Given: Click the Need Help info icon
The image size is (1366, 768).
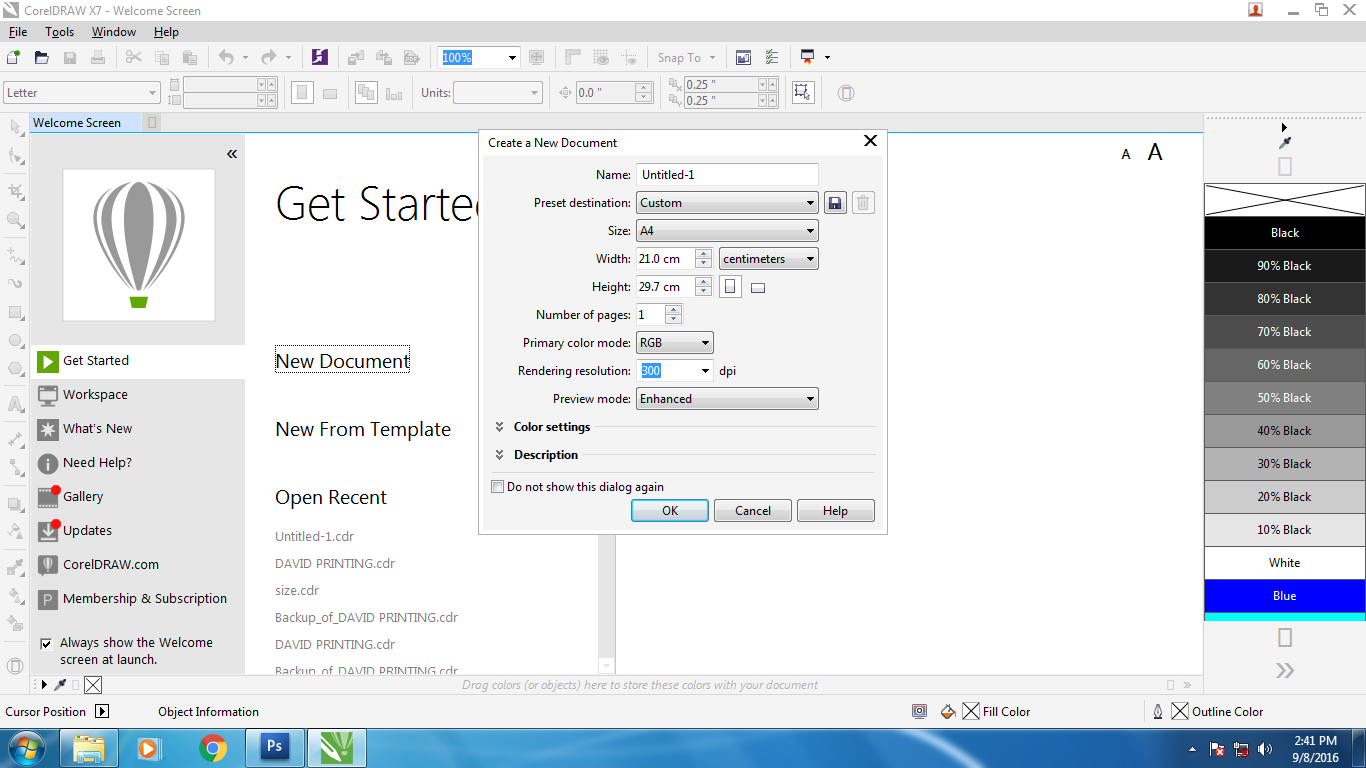Looking at the screenshot, I should tap(48, 463).
